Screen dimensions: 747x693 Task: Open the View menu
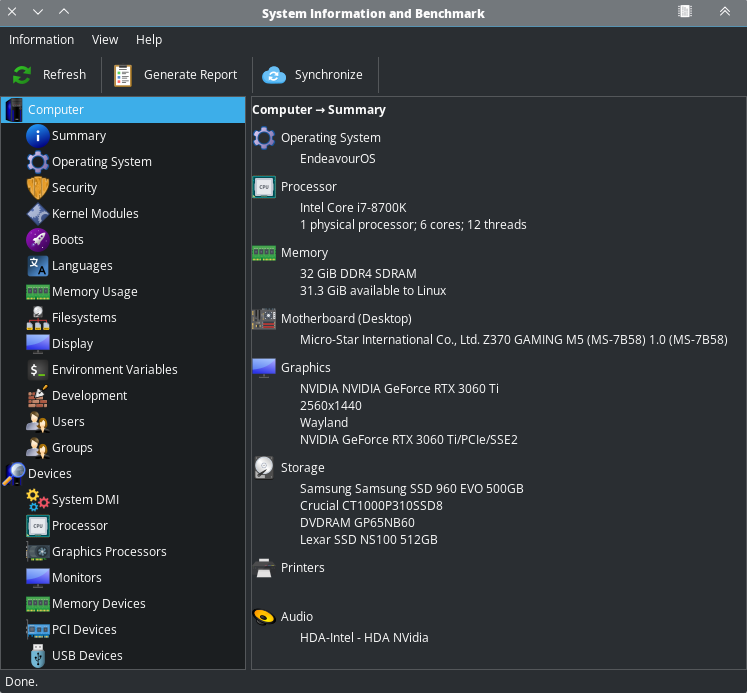(x=105, y=40)
